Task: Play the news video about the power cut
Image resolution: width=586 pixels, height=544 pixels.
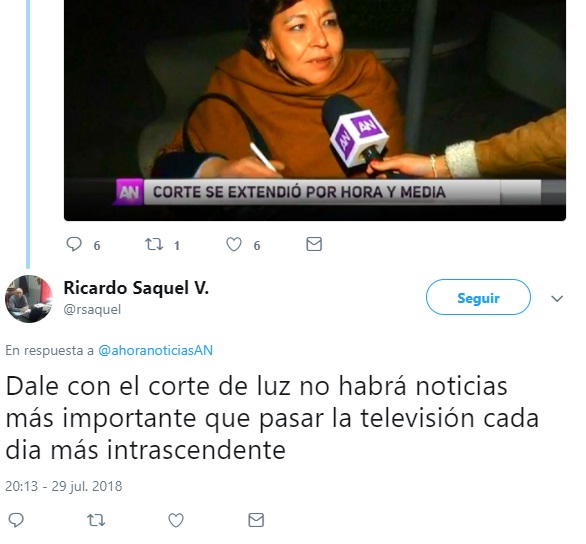Action: (x=315, y=110)
